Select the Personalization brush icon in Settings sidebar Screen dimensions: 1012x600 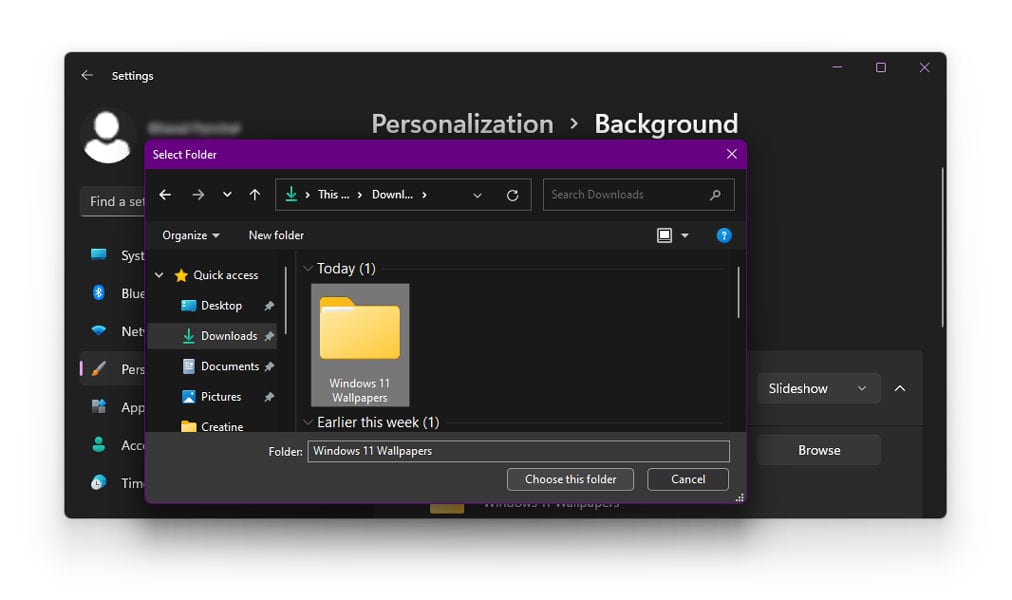(98, 366)
